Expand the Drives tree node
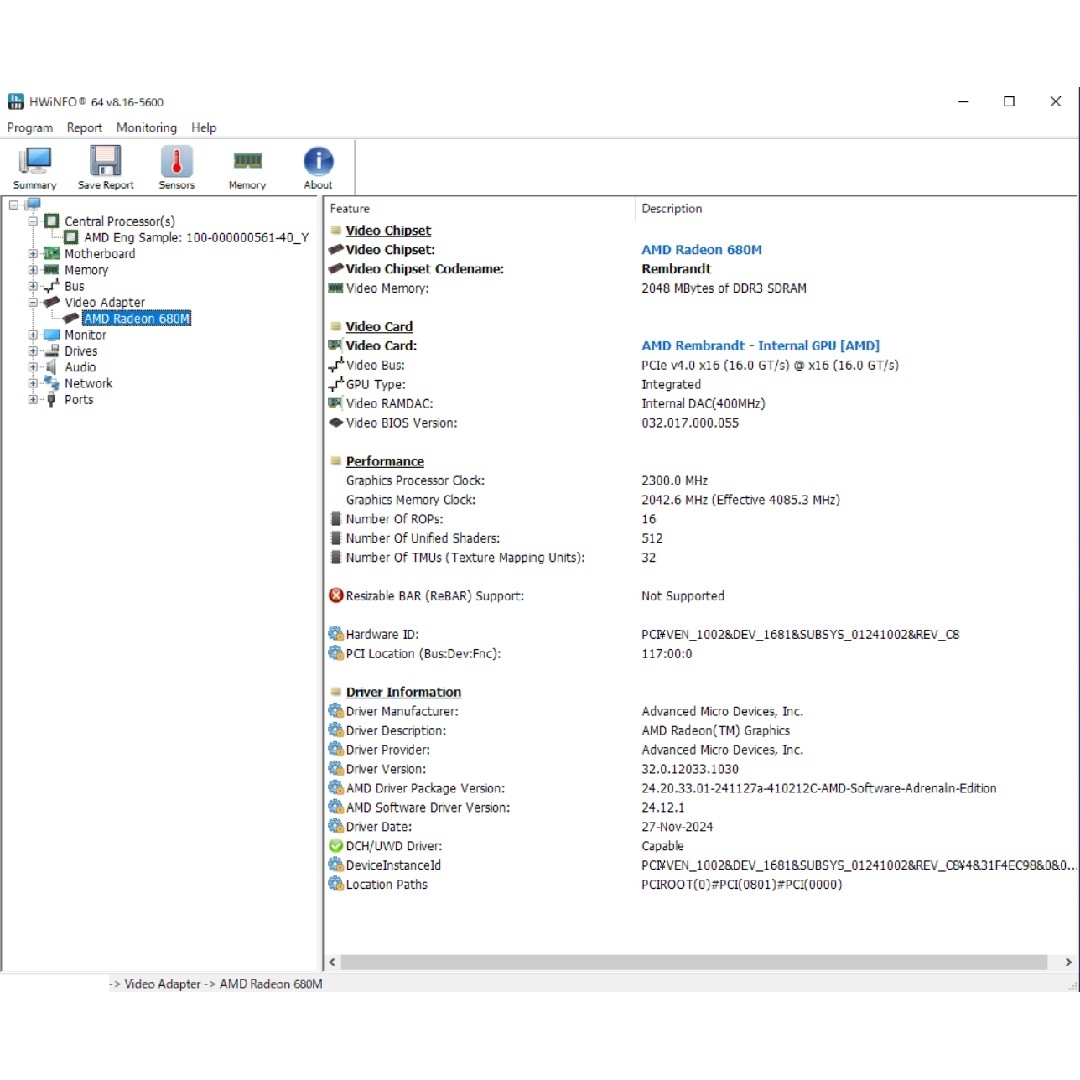The image size is (1080, 1080). pyautogui.click(x=33, y=351)
